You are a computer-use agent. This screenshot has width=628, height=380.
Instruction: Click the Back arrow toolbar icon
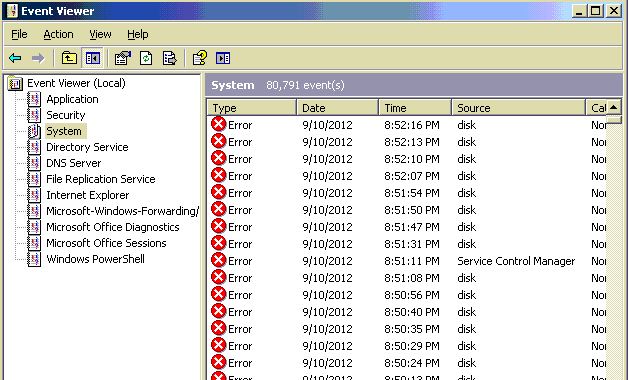coord(15,58)
